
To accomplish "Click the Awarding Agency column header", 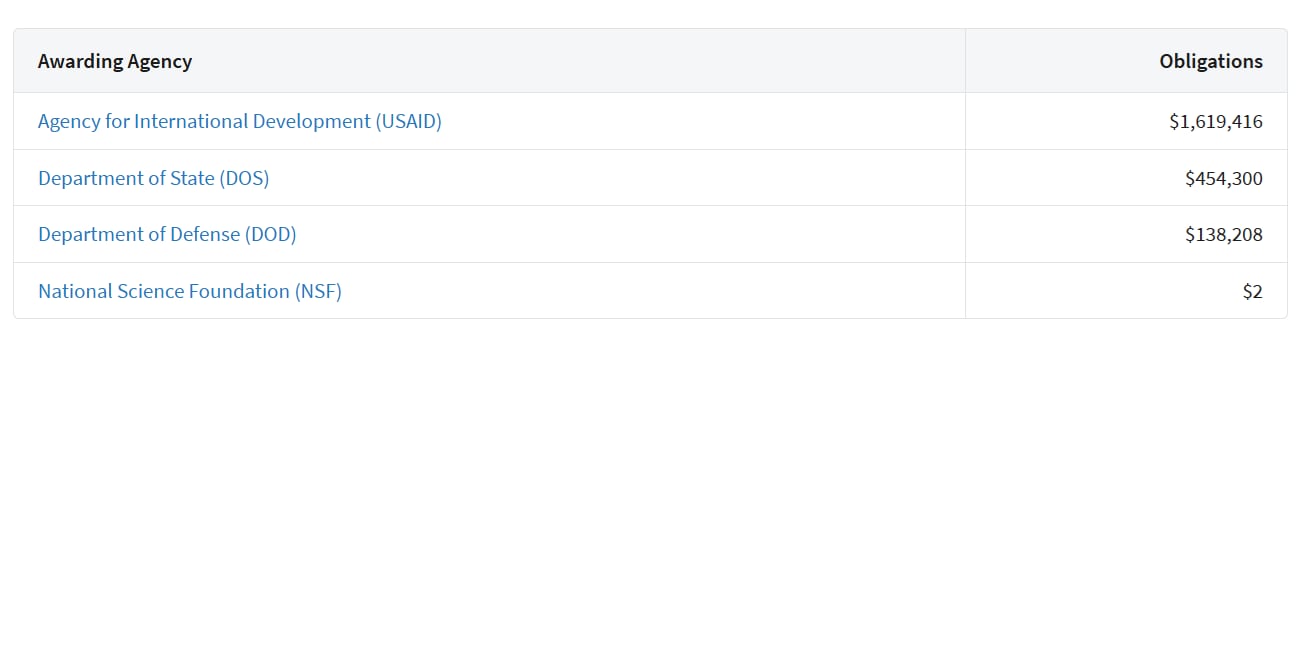I will click(x=115, y=61).
